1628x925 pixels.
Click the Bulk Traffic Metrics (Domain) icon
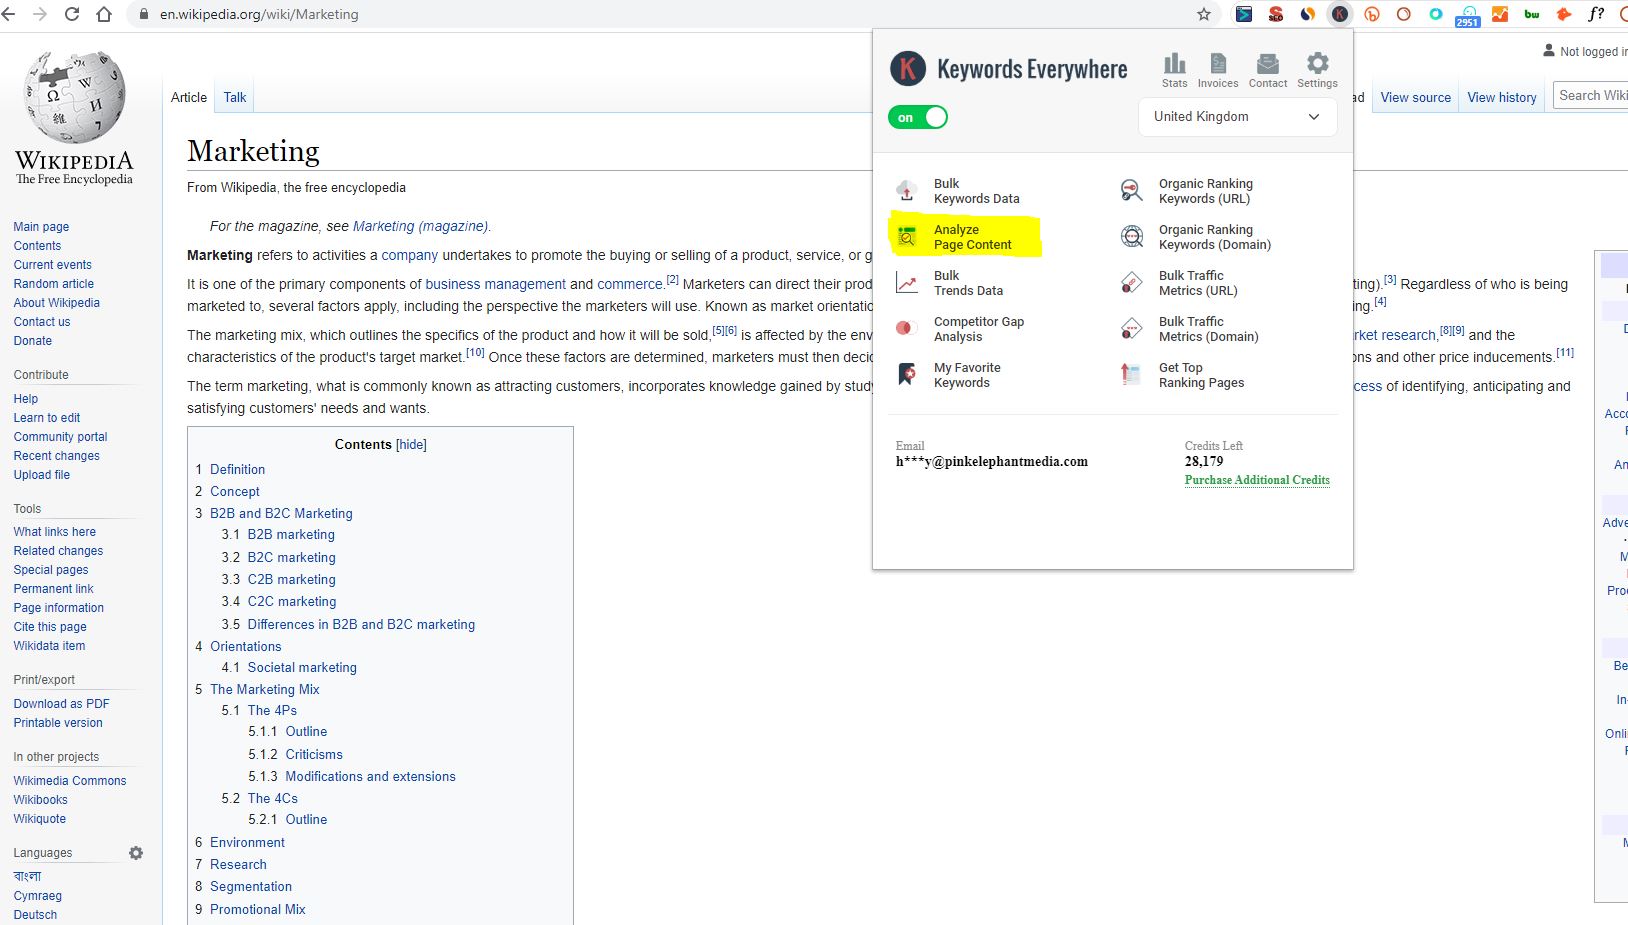[1131, 328]
